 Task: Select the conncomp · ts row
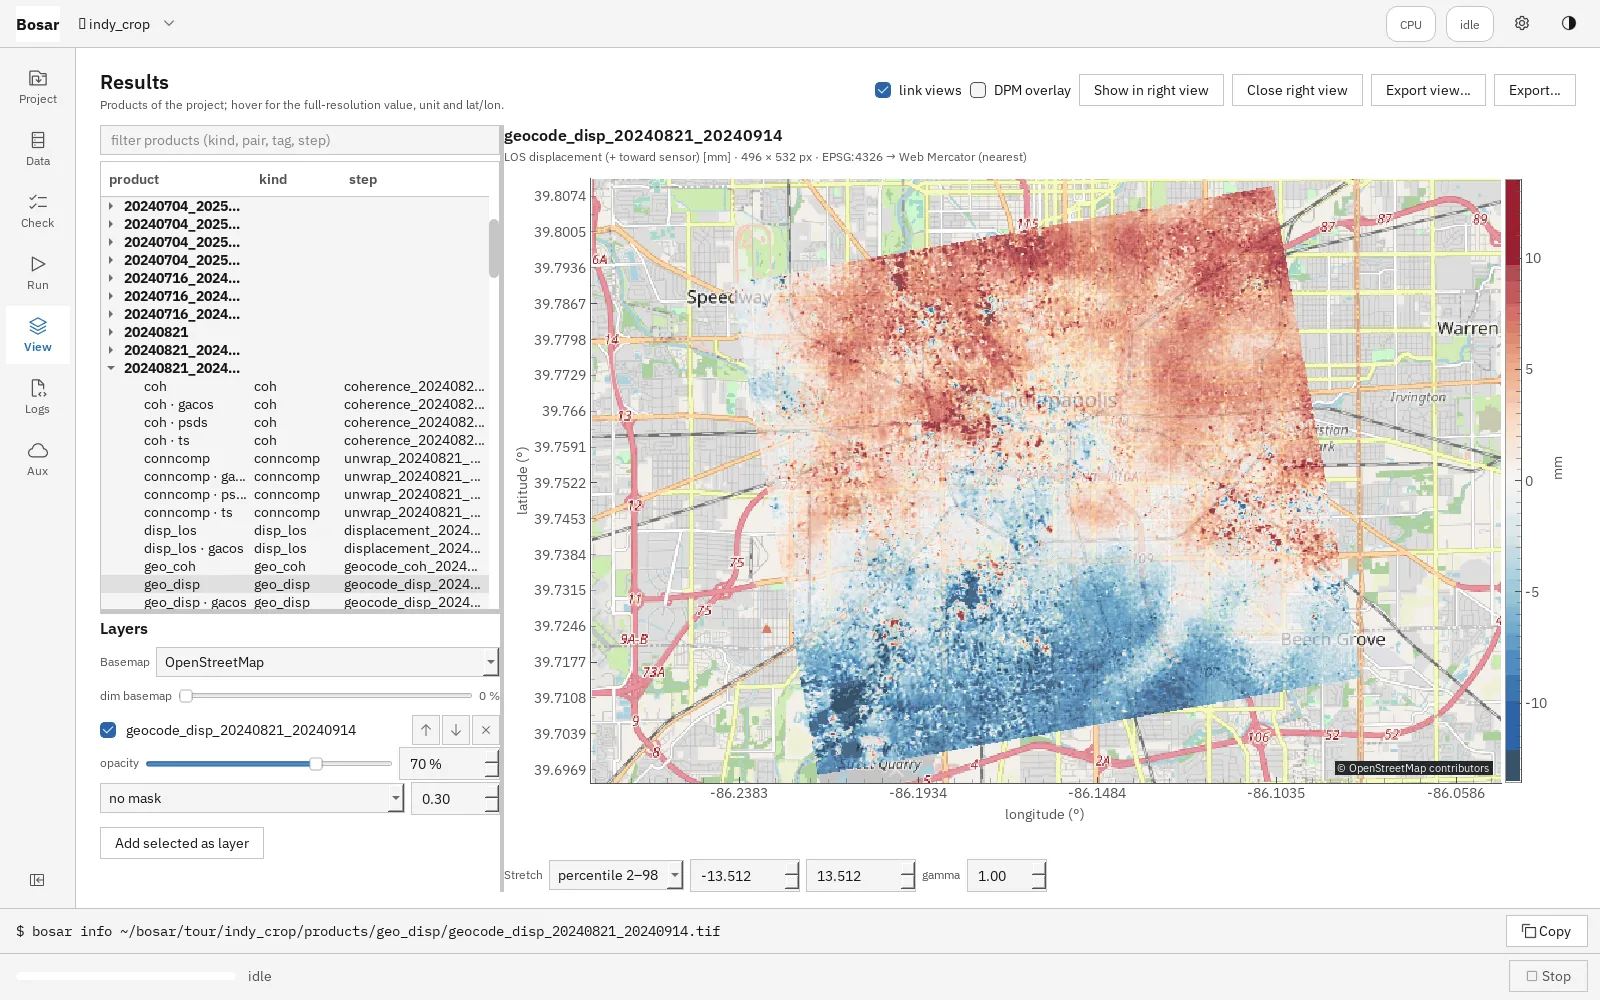point(295,513)
